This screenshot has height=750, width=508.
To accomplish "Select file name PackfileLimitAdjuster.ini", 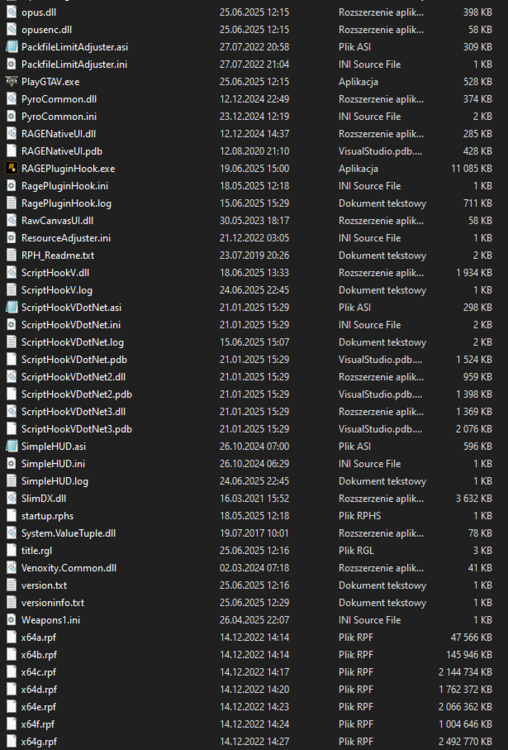I will pyautogui.click(x=74, y=64).
